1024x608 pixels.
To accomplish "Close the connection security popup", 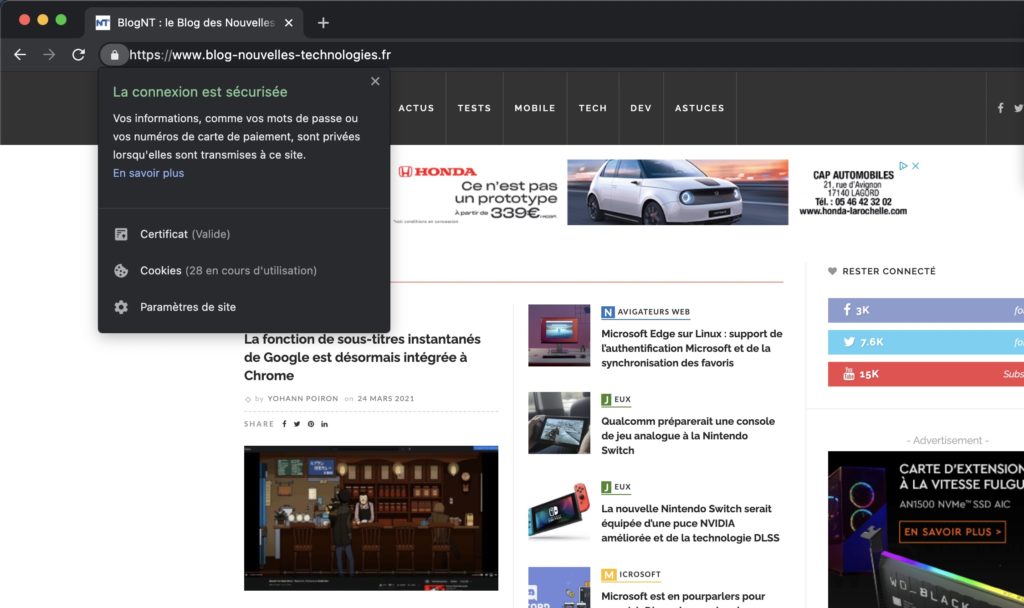I will (x=375, y=81).
